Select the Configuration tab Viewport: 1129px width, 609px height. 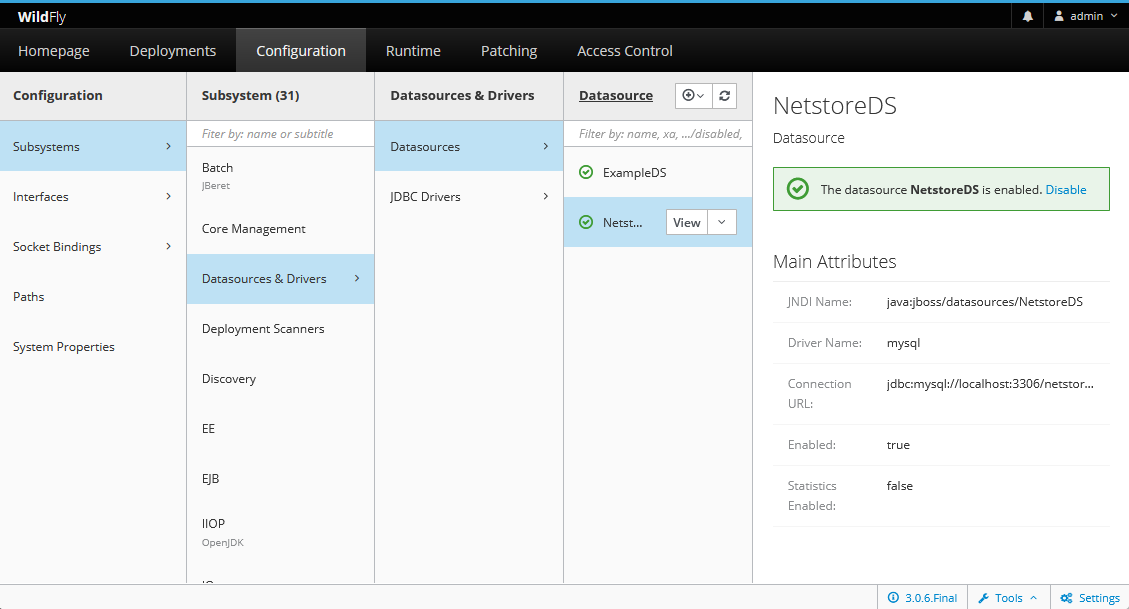pyautogui.click(x=301, y=51)
